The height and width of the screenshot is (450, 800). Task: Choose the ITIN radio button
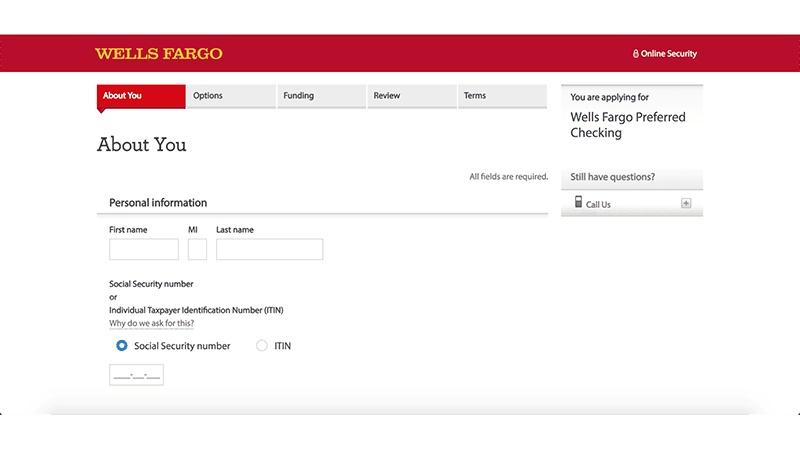click(262, 346)
